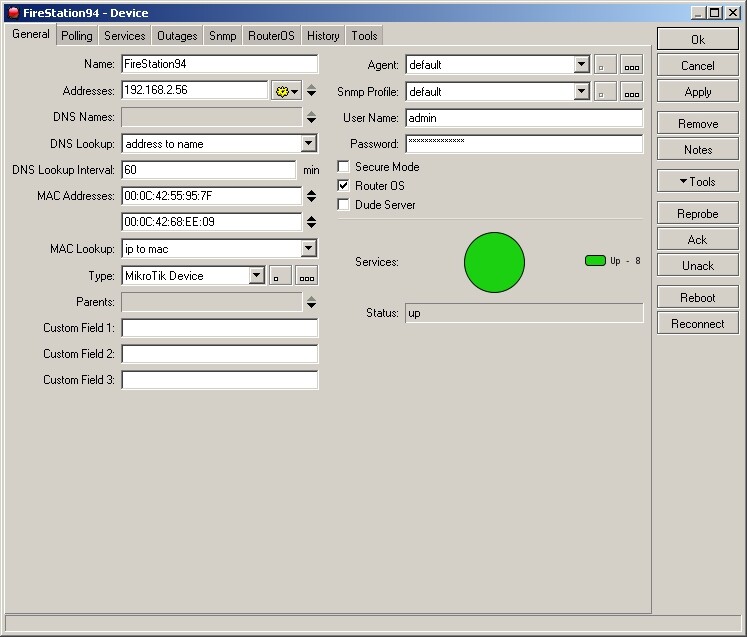
Task: Open the Agent list via three-dots button
Action: (631, 65)
